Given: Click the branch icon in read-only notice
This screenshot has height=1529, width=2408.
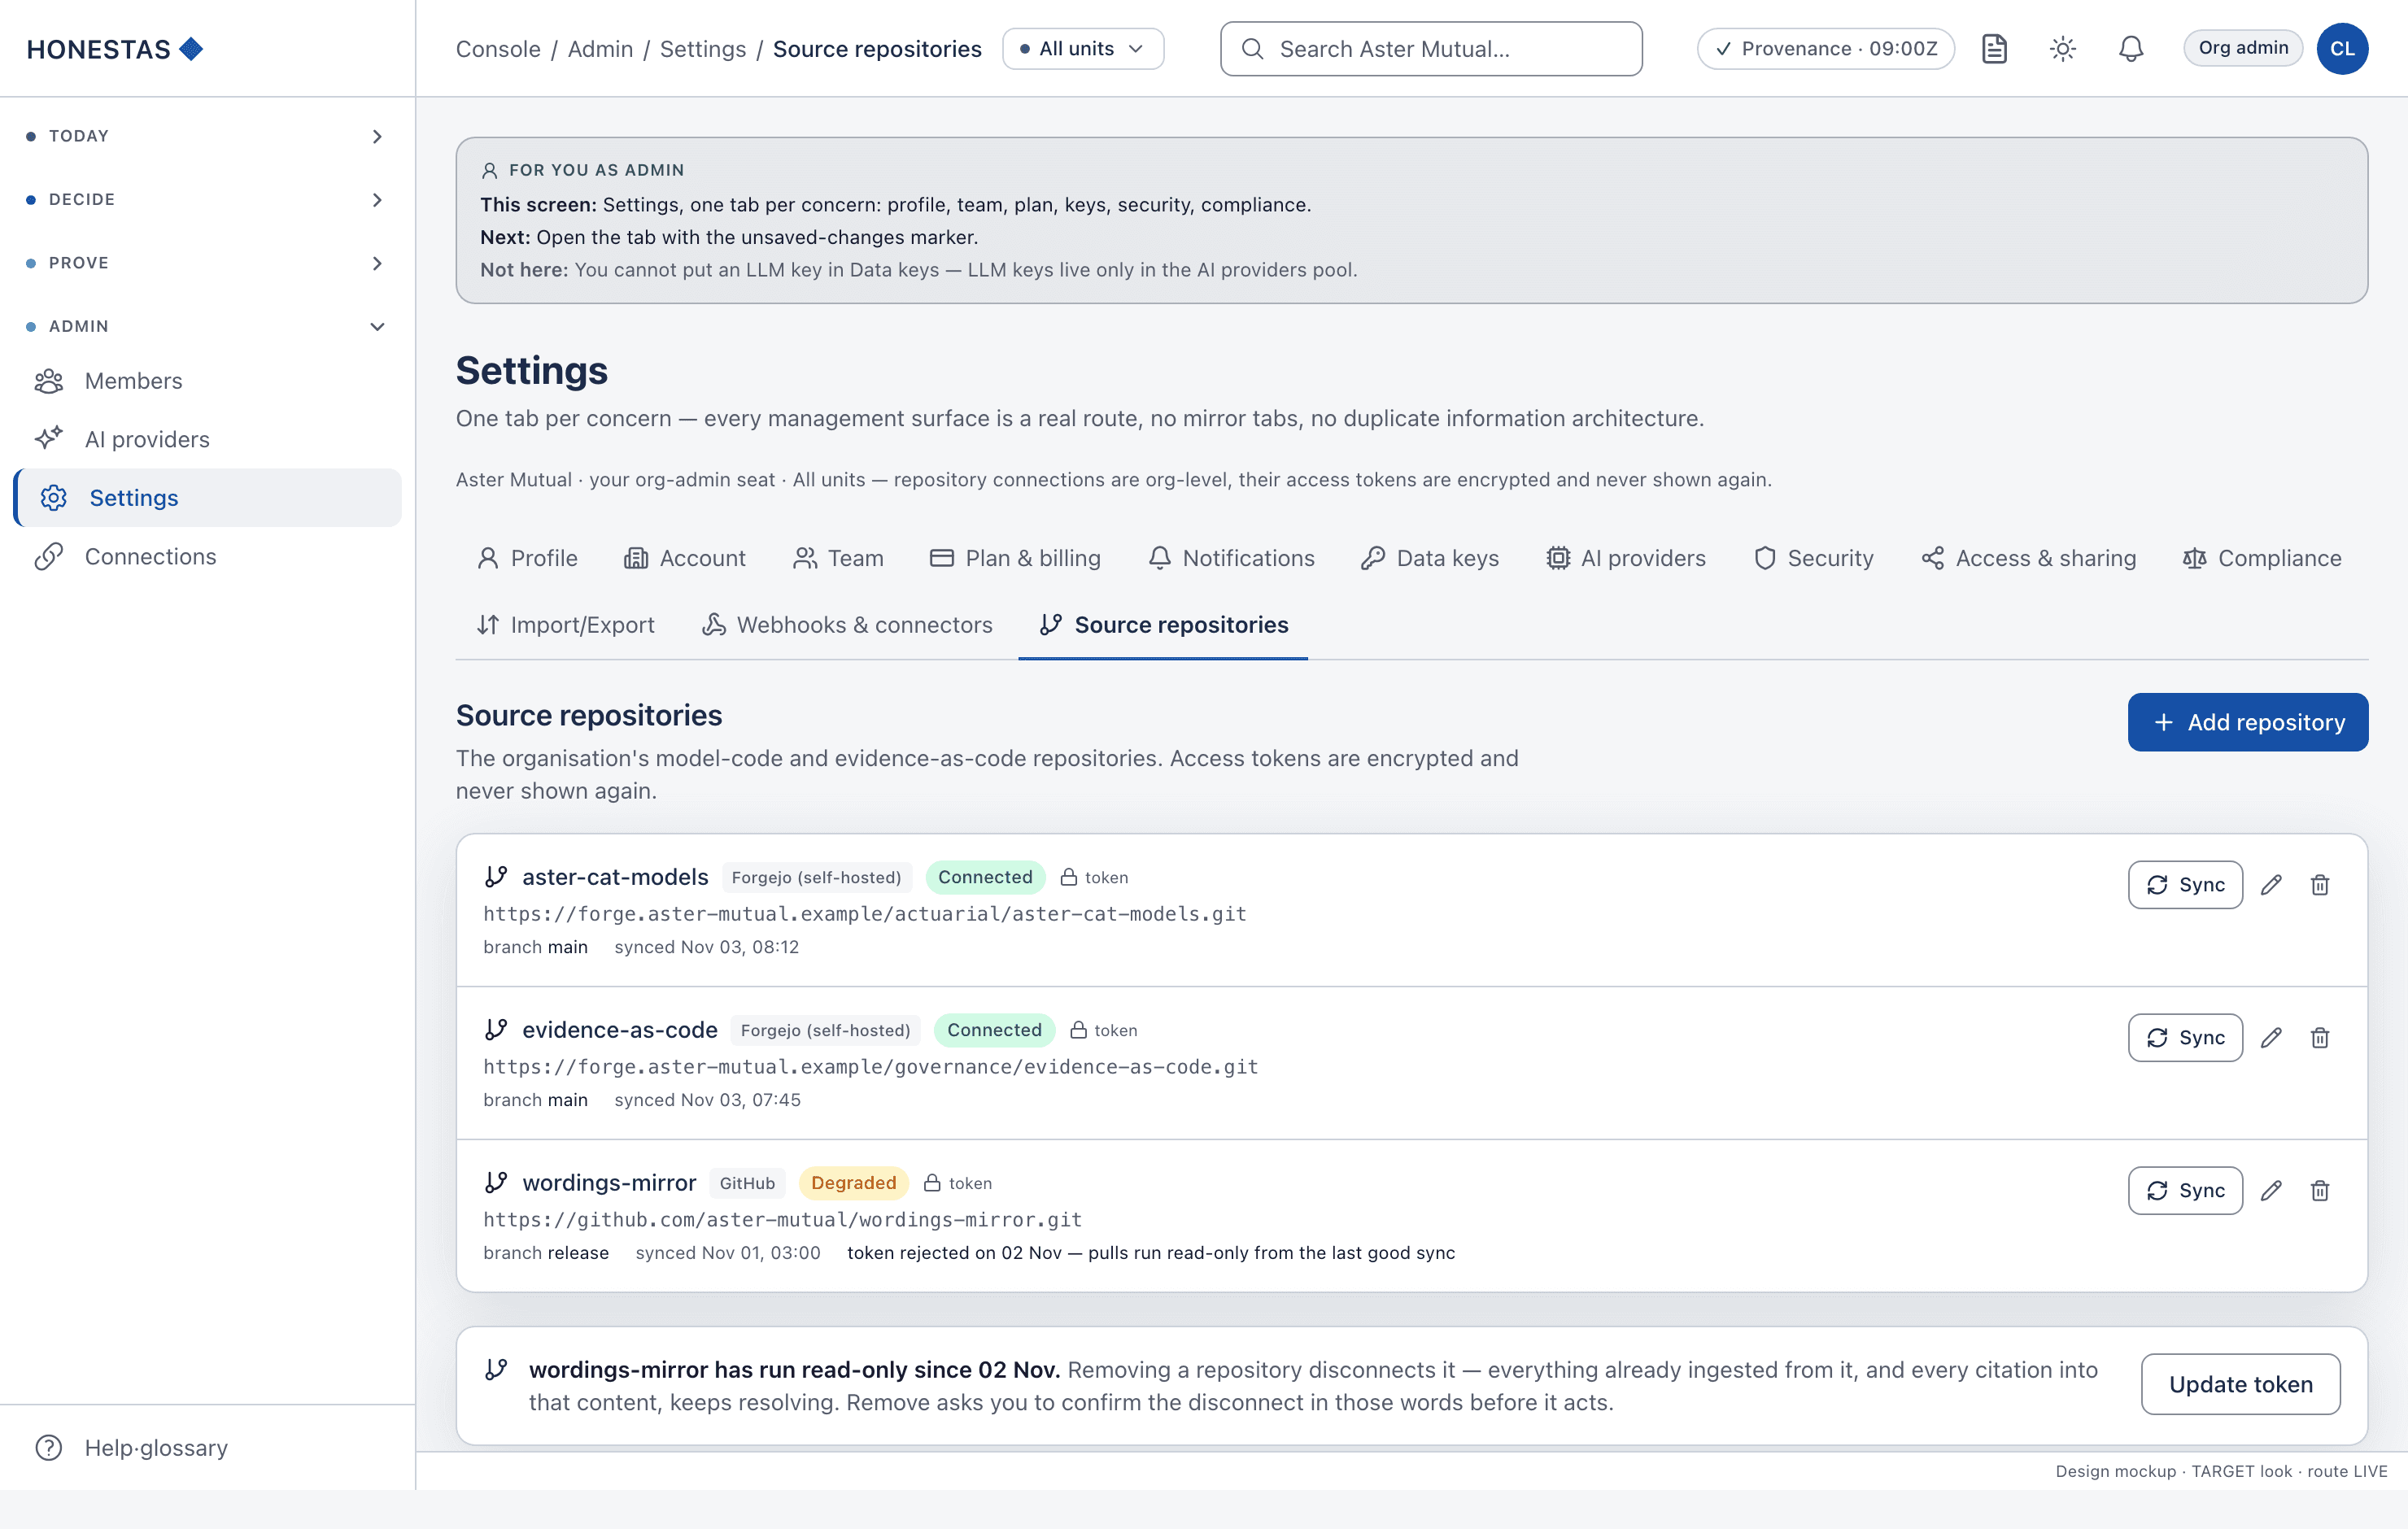Looking at the screenshot, I should click(496, 1370).
